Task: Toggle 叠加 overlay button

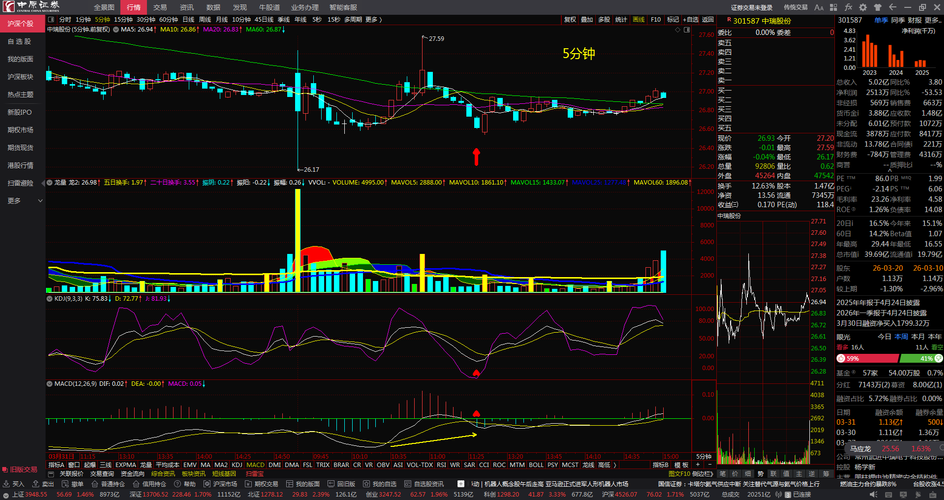Action: click(586, 19)
